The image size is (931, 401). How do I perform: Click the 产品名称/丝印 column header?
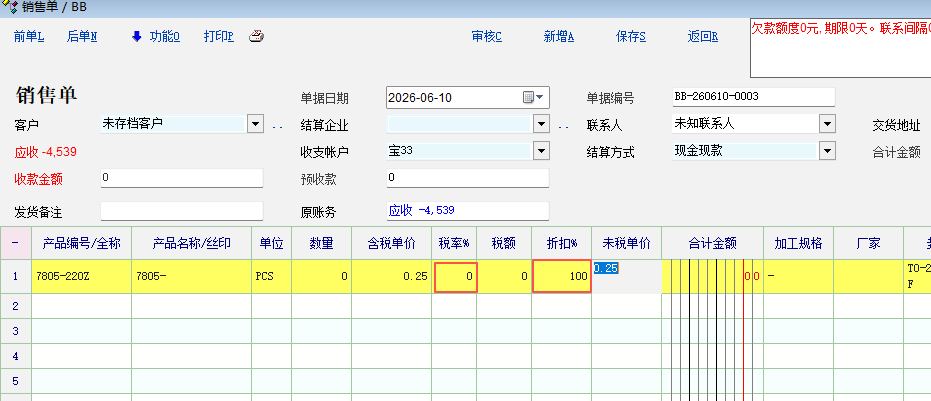192,243
